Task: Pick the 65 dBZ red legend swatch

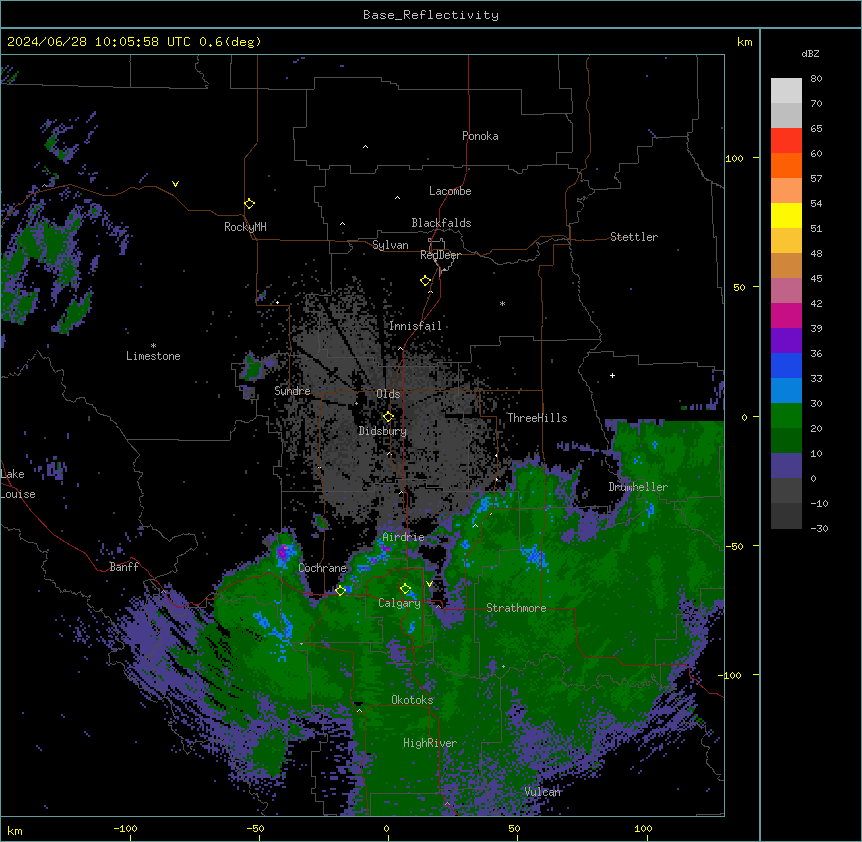Action: [x=786, y=140]
